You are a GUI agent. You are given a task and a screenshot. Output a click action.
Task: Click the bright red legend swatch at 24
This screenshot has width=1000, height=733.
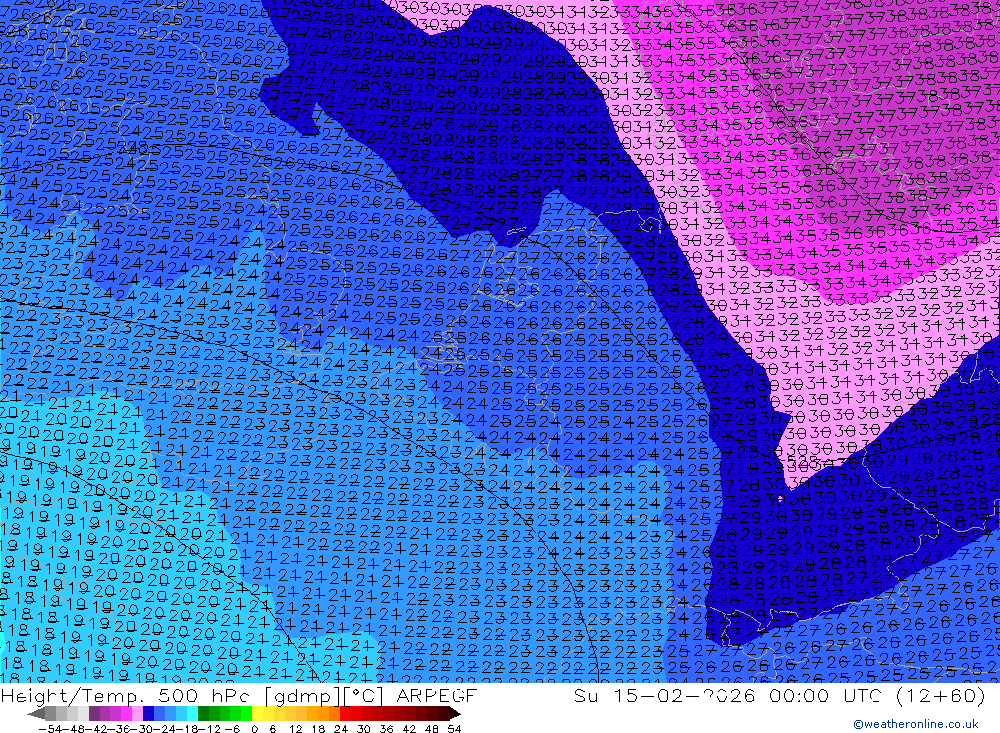pos(345,713)
